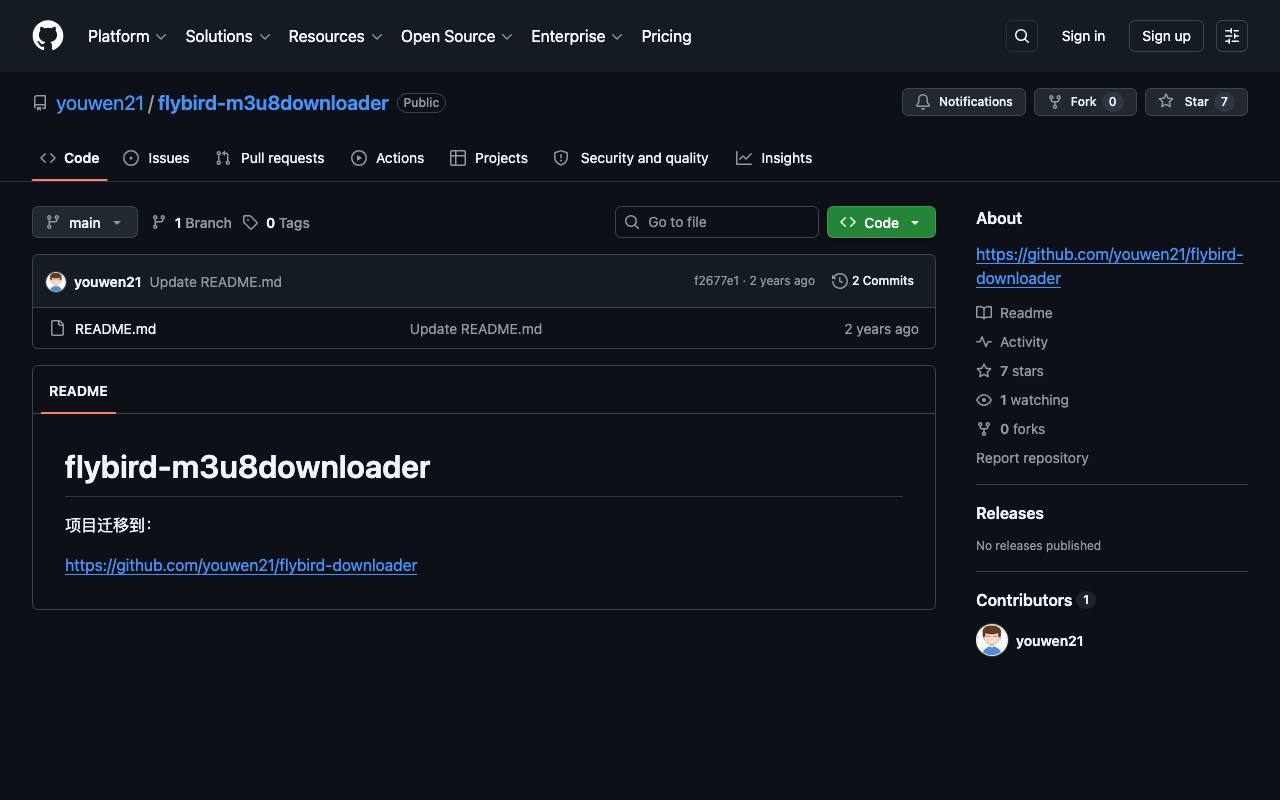This screenshot has height=800, width=1280.
Task: Open youwen21 name in Contributors list
Action: [x=1049, y=641]
